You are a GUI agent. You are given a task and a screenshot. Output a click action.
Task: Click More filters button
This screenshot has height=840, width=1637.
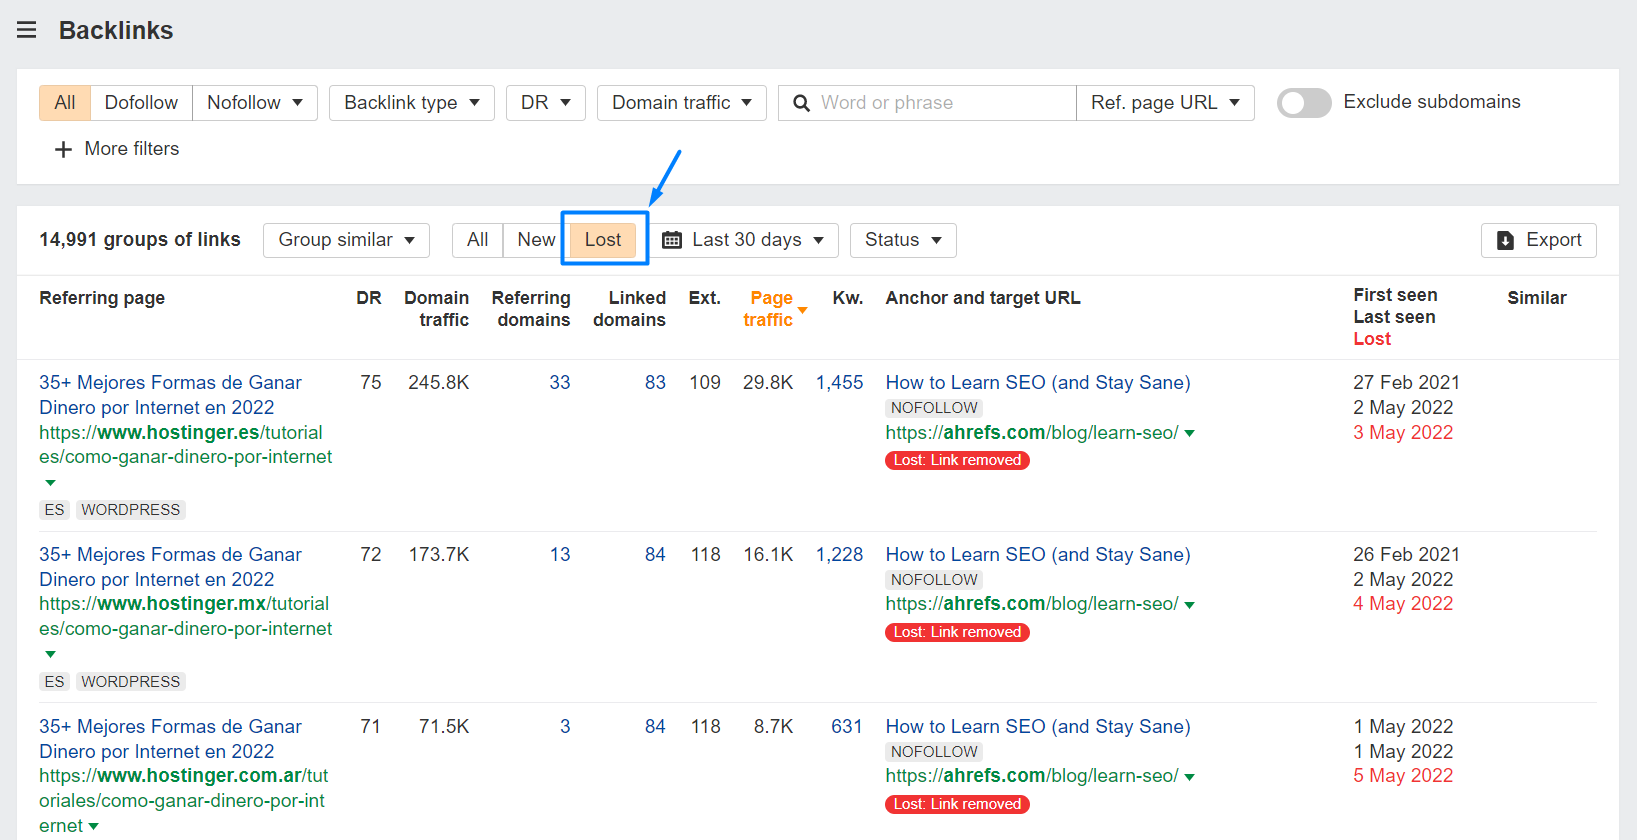pyautogui.click(x=117, y=149)
